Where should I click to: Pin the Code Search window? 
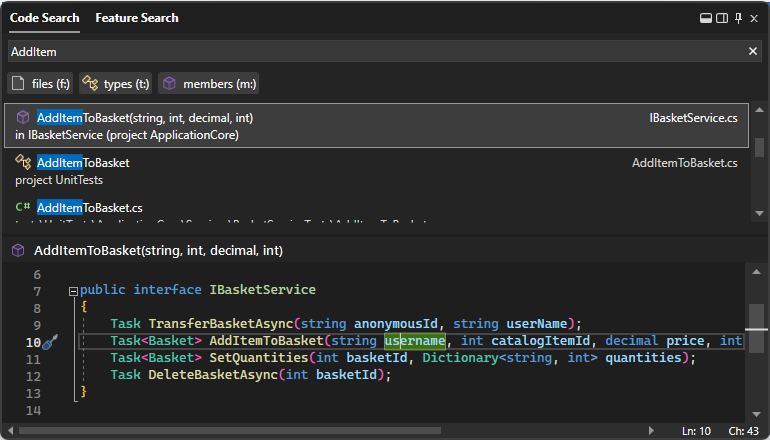tap(738, 18)
